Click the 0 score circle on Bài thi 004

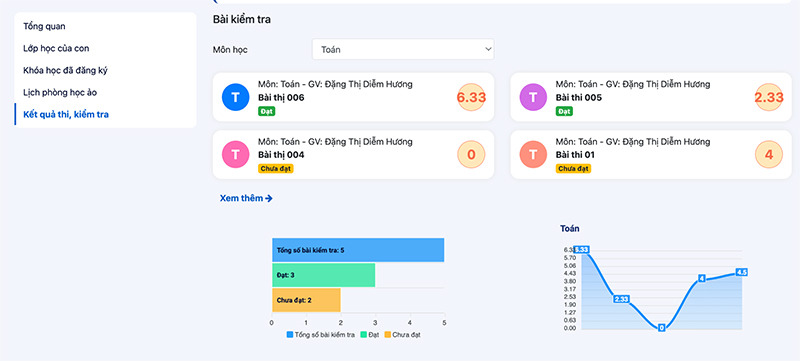[x=471, y=154]
